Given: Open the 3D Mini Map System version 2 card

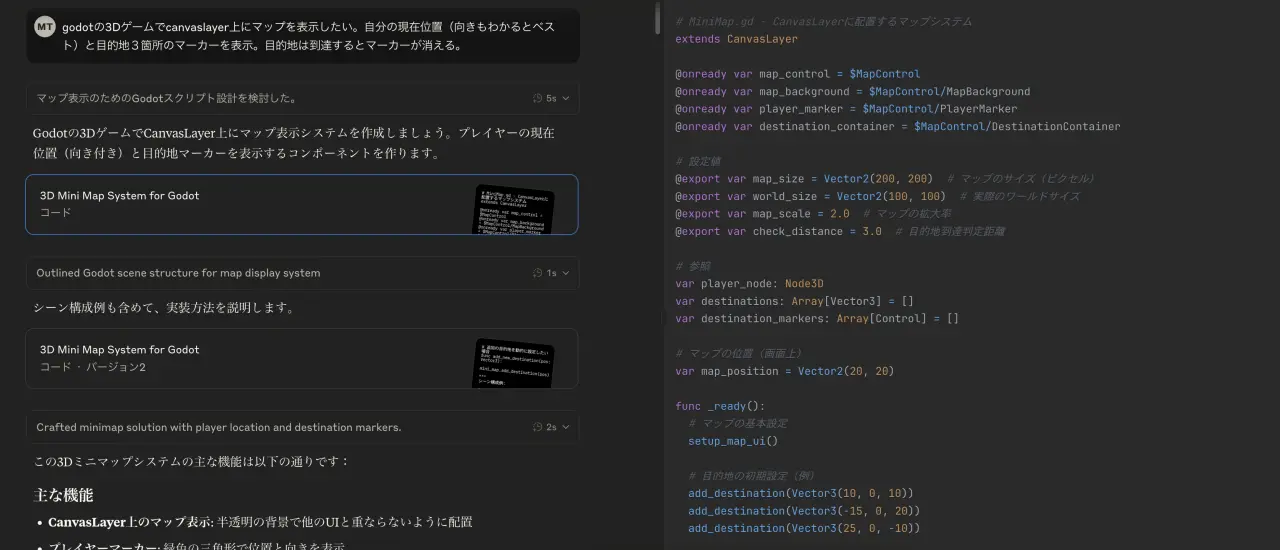Looking at the screenshot, I should tap(302, 358).
